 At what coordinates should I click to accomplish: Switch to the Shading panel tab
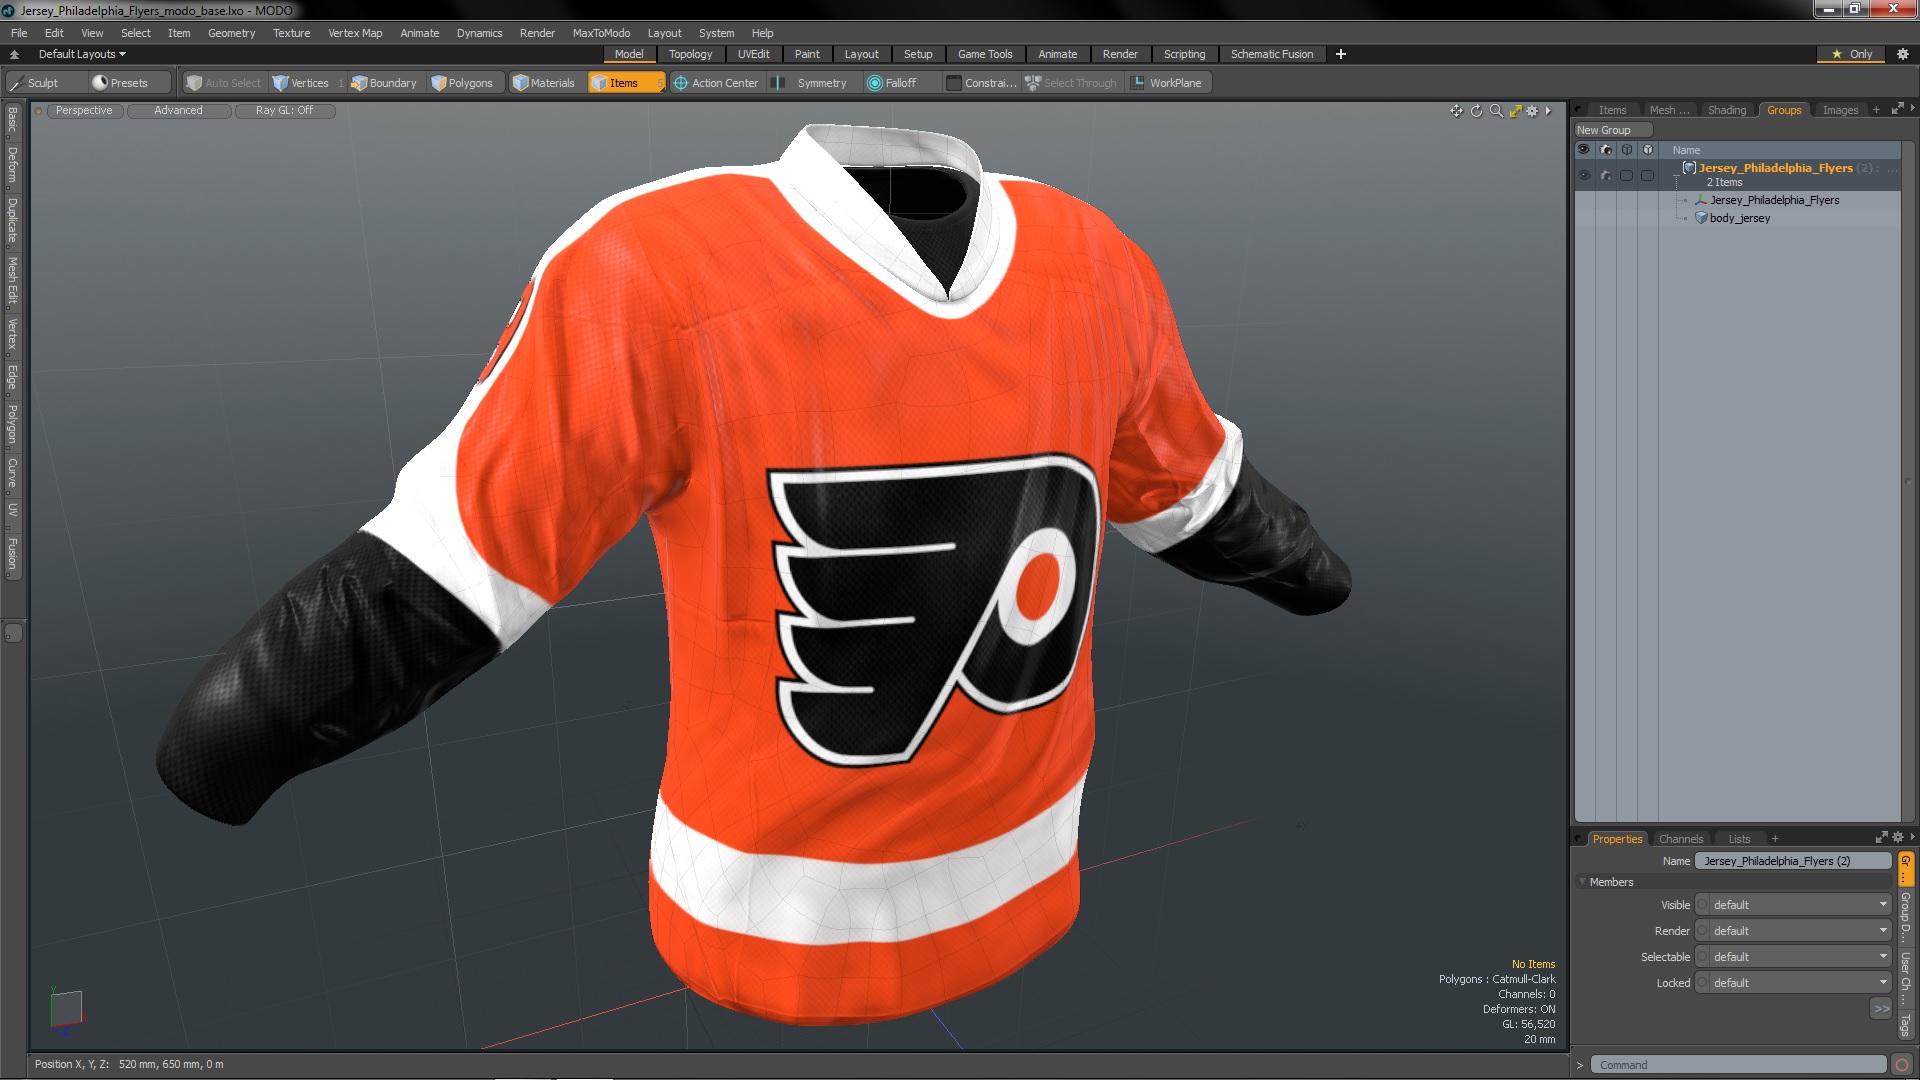1726,110
